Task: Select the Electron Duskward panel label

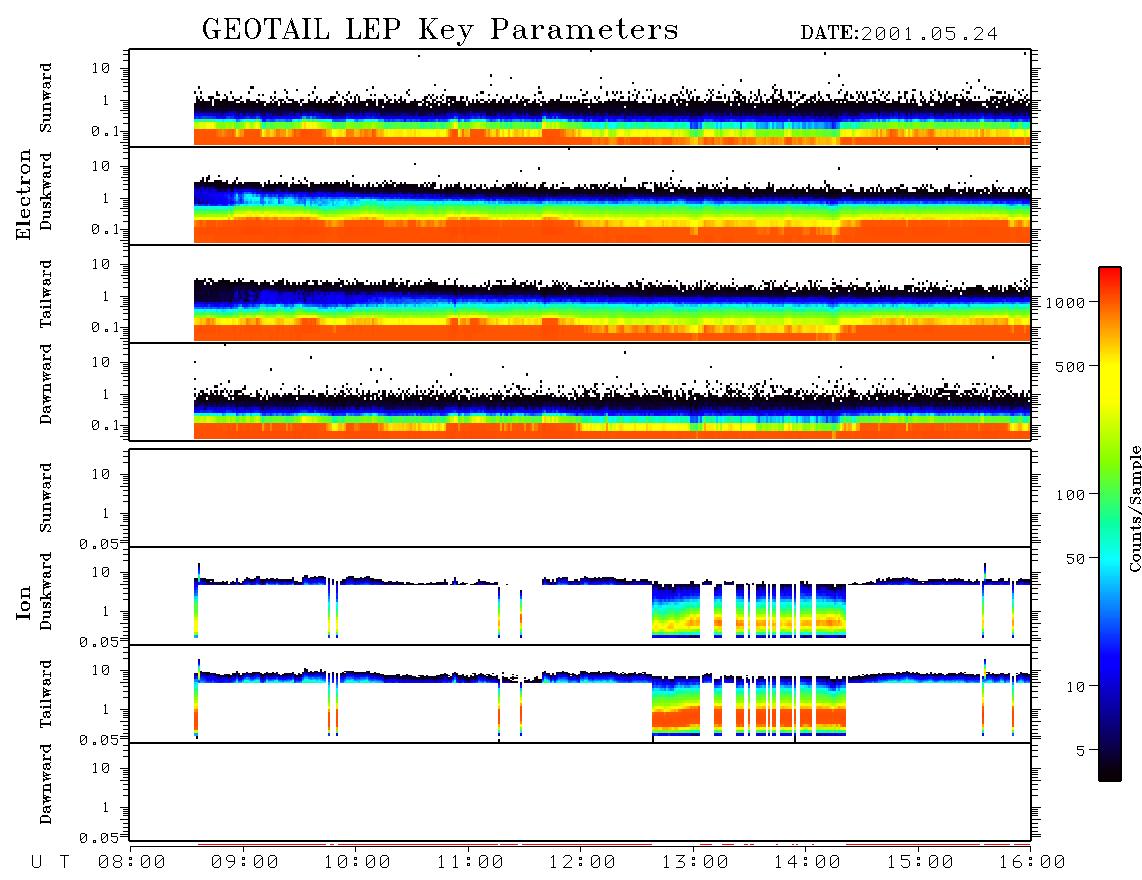Action: click(x=46, y=191)
